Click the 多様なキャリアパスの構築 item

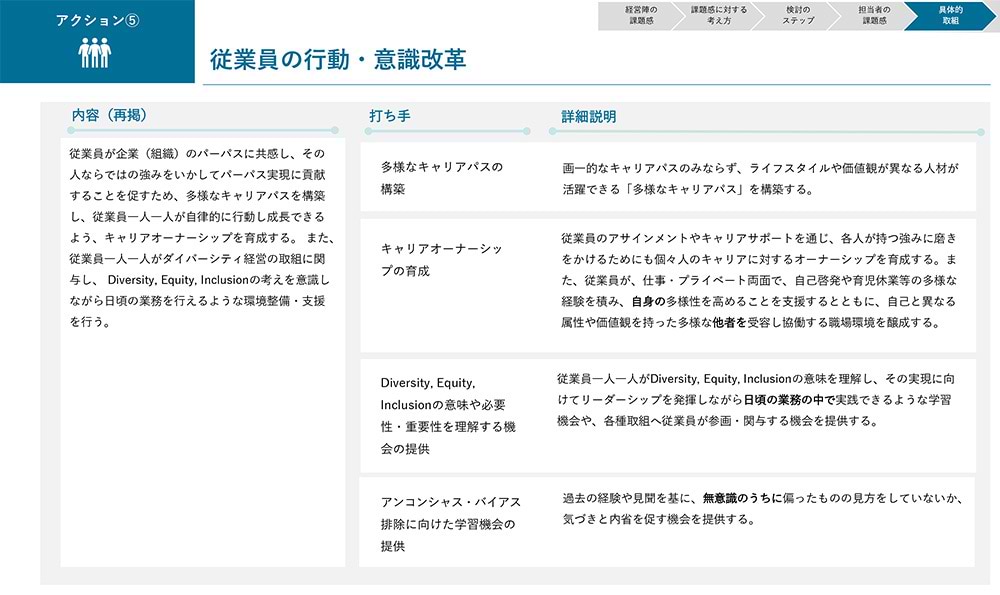(442, 178)
